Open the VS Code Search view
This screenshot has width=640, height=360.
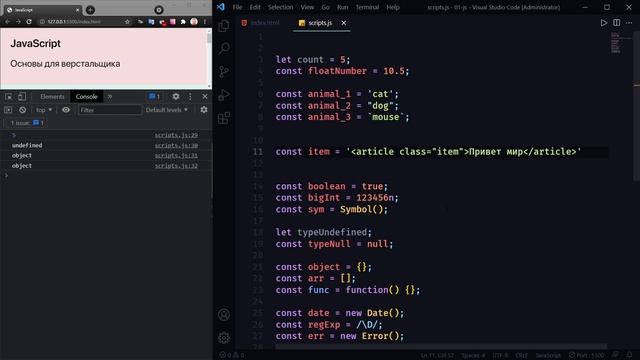point(224,49)
